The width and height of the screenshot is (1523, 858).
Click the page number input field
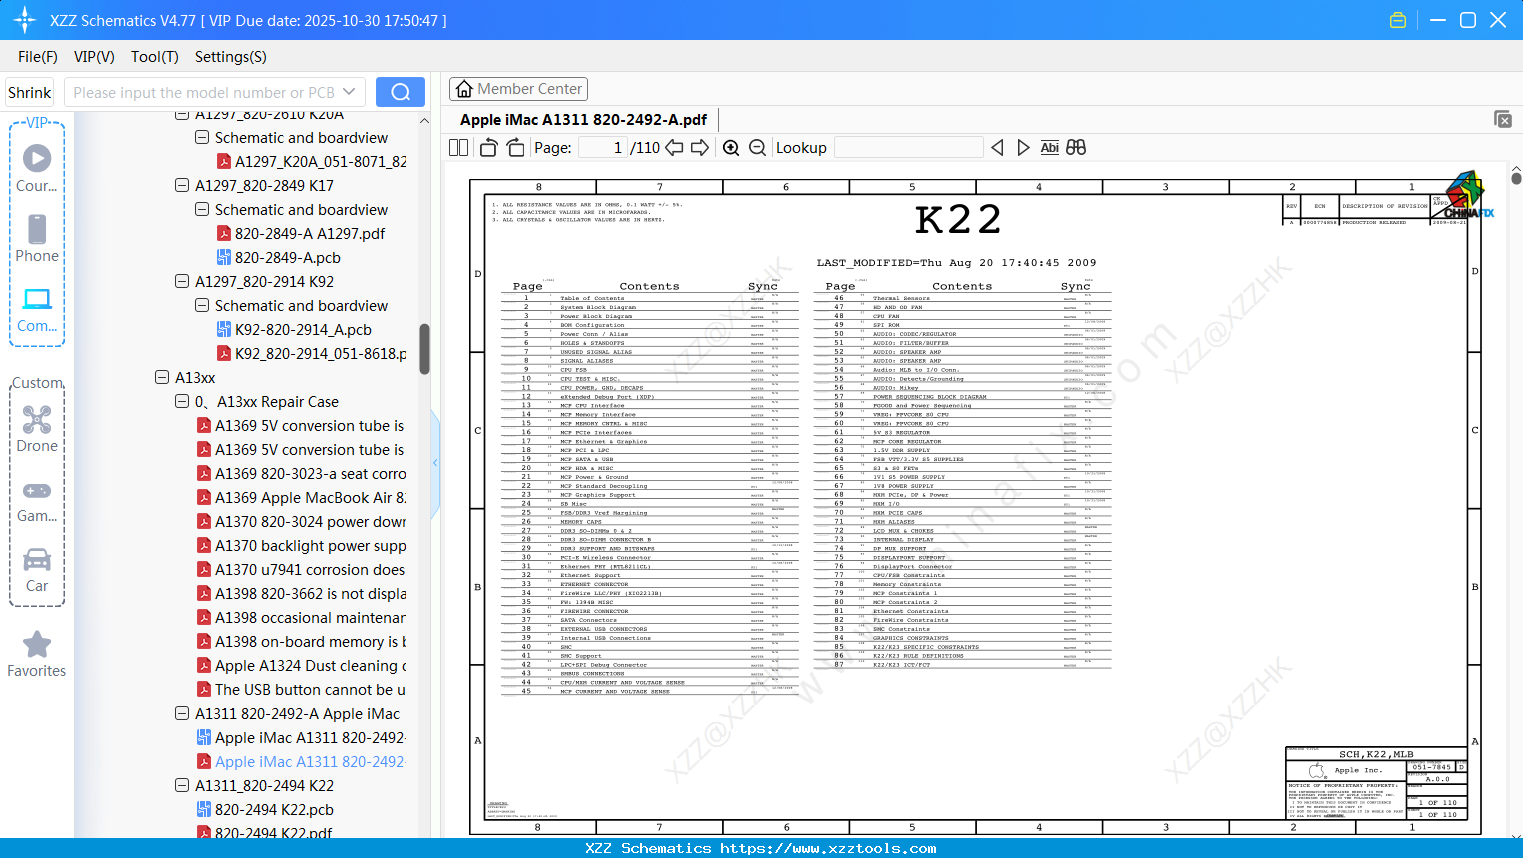(x=603, y=147)
